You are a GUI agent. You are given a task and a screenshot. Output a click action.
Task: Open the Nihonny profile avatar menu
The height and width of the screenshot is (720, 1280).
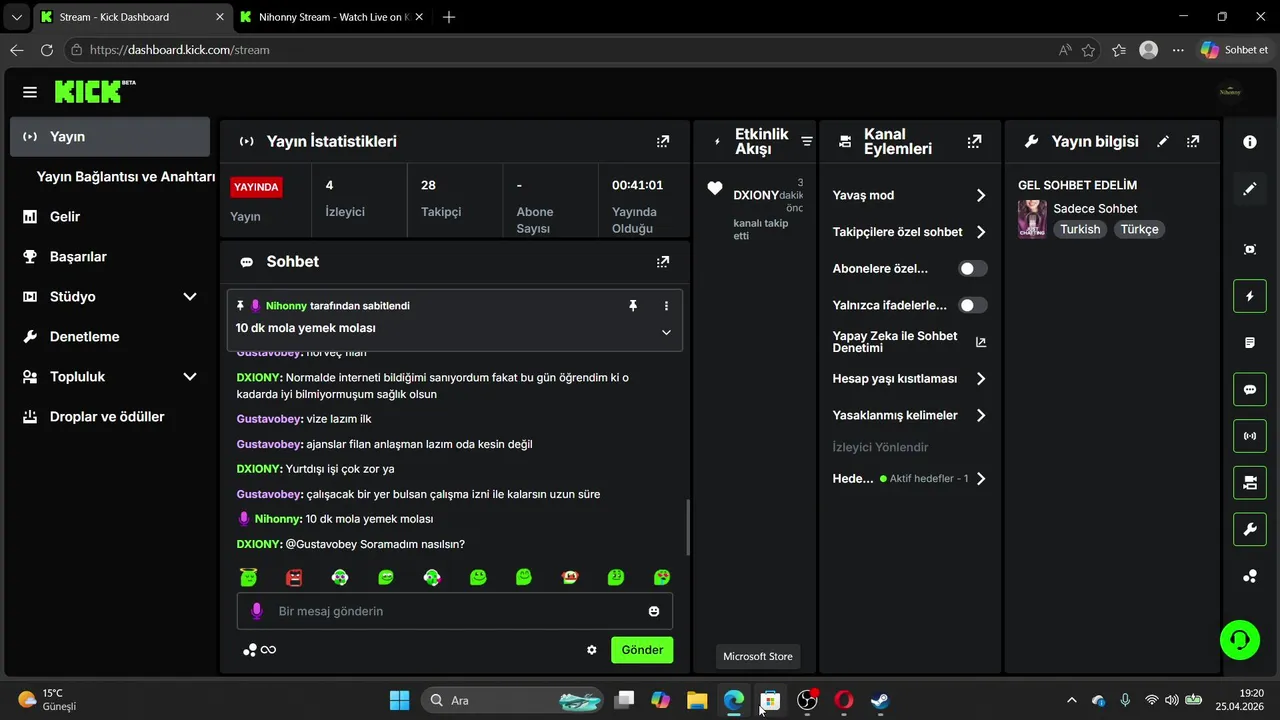point(1230,92)
